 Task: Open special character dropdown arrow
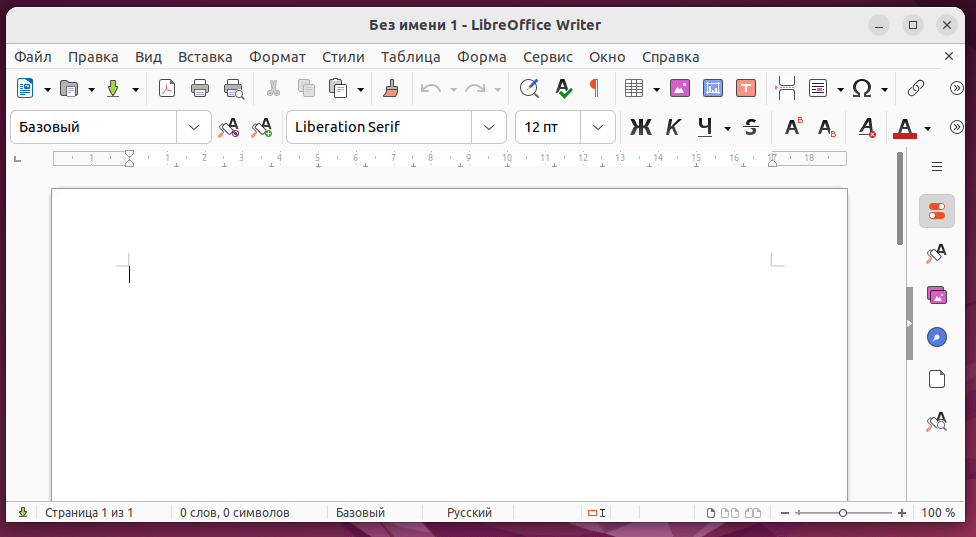pyautogui.click(x=884, y=90)
